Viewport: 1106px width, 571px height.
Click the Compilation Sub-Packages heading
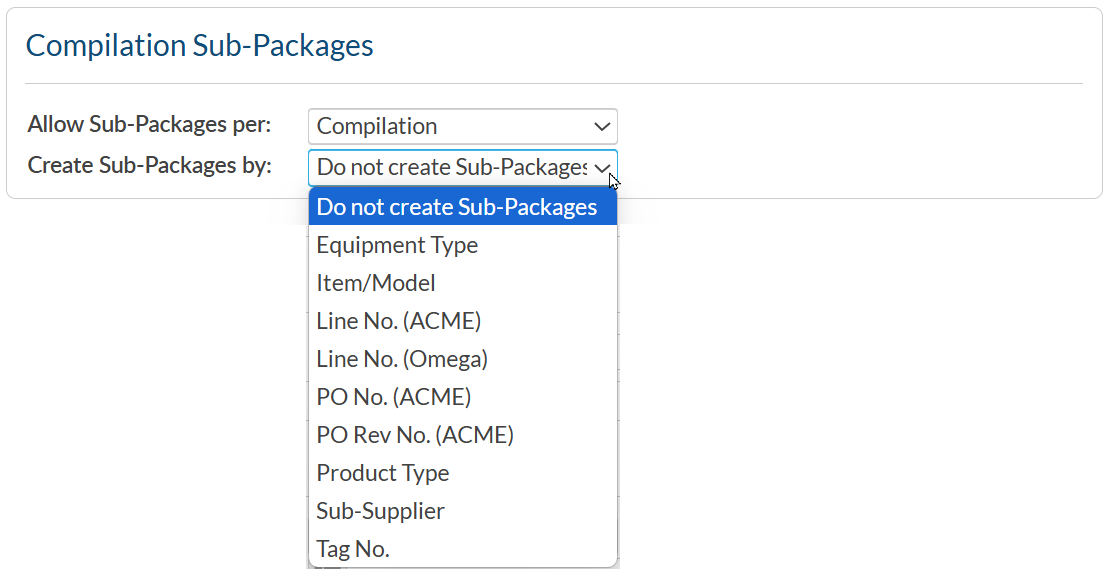199,46
